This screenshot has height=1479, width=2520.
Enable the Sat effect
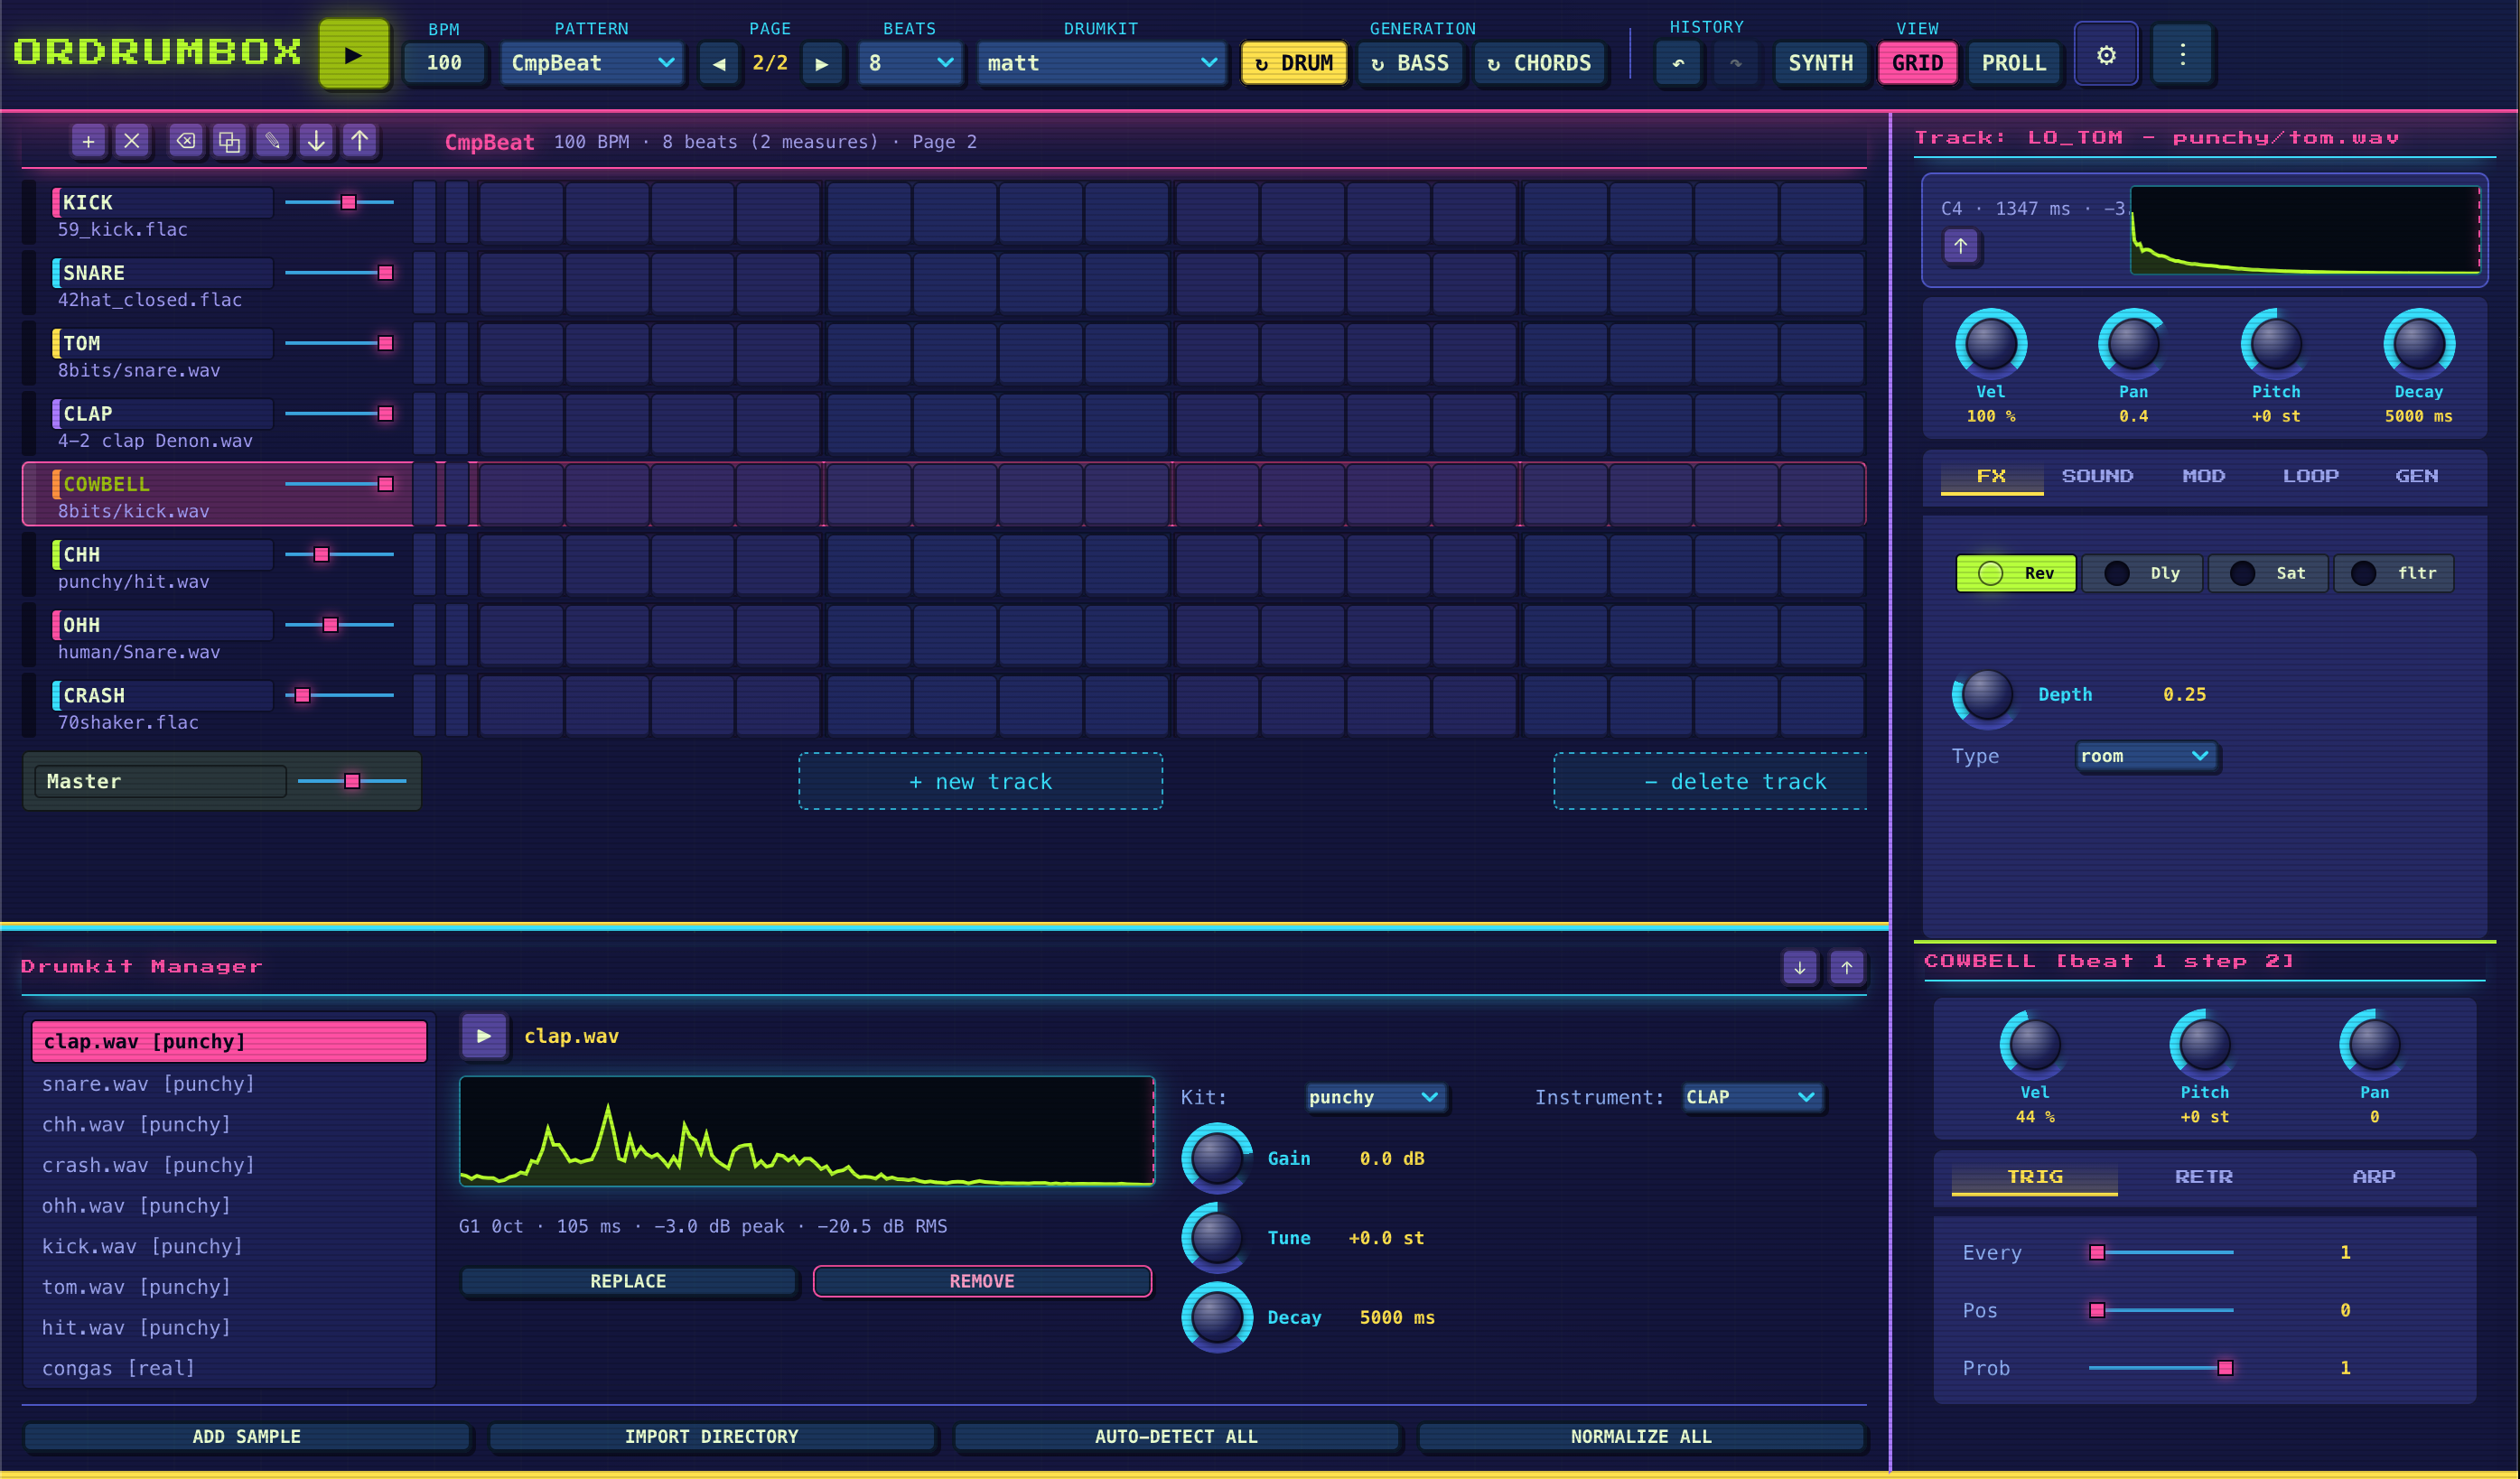pos(2268,573)
